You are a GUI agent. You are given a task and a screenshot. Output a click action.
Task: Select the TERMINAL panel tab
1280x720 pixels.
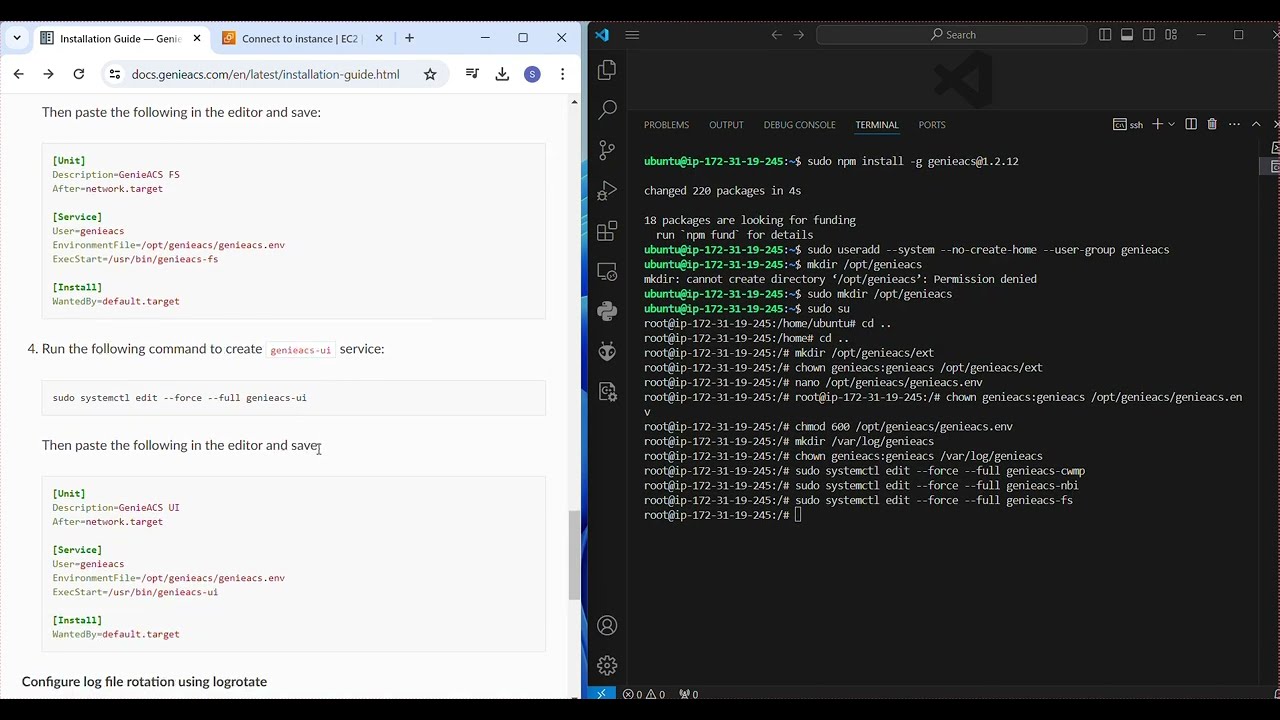[x=877, y=125]
